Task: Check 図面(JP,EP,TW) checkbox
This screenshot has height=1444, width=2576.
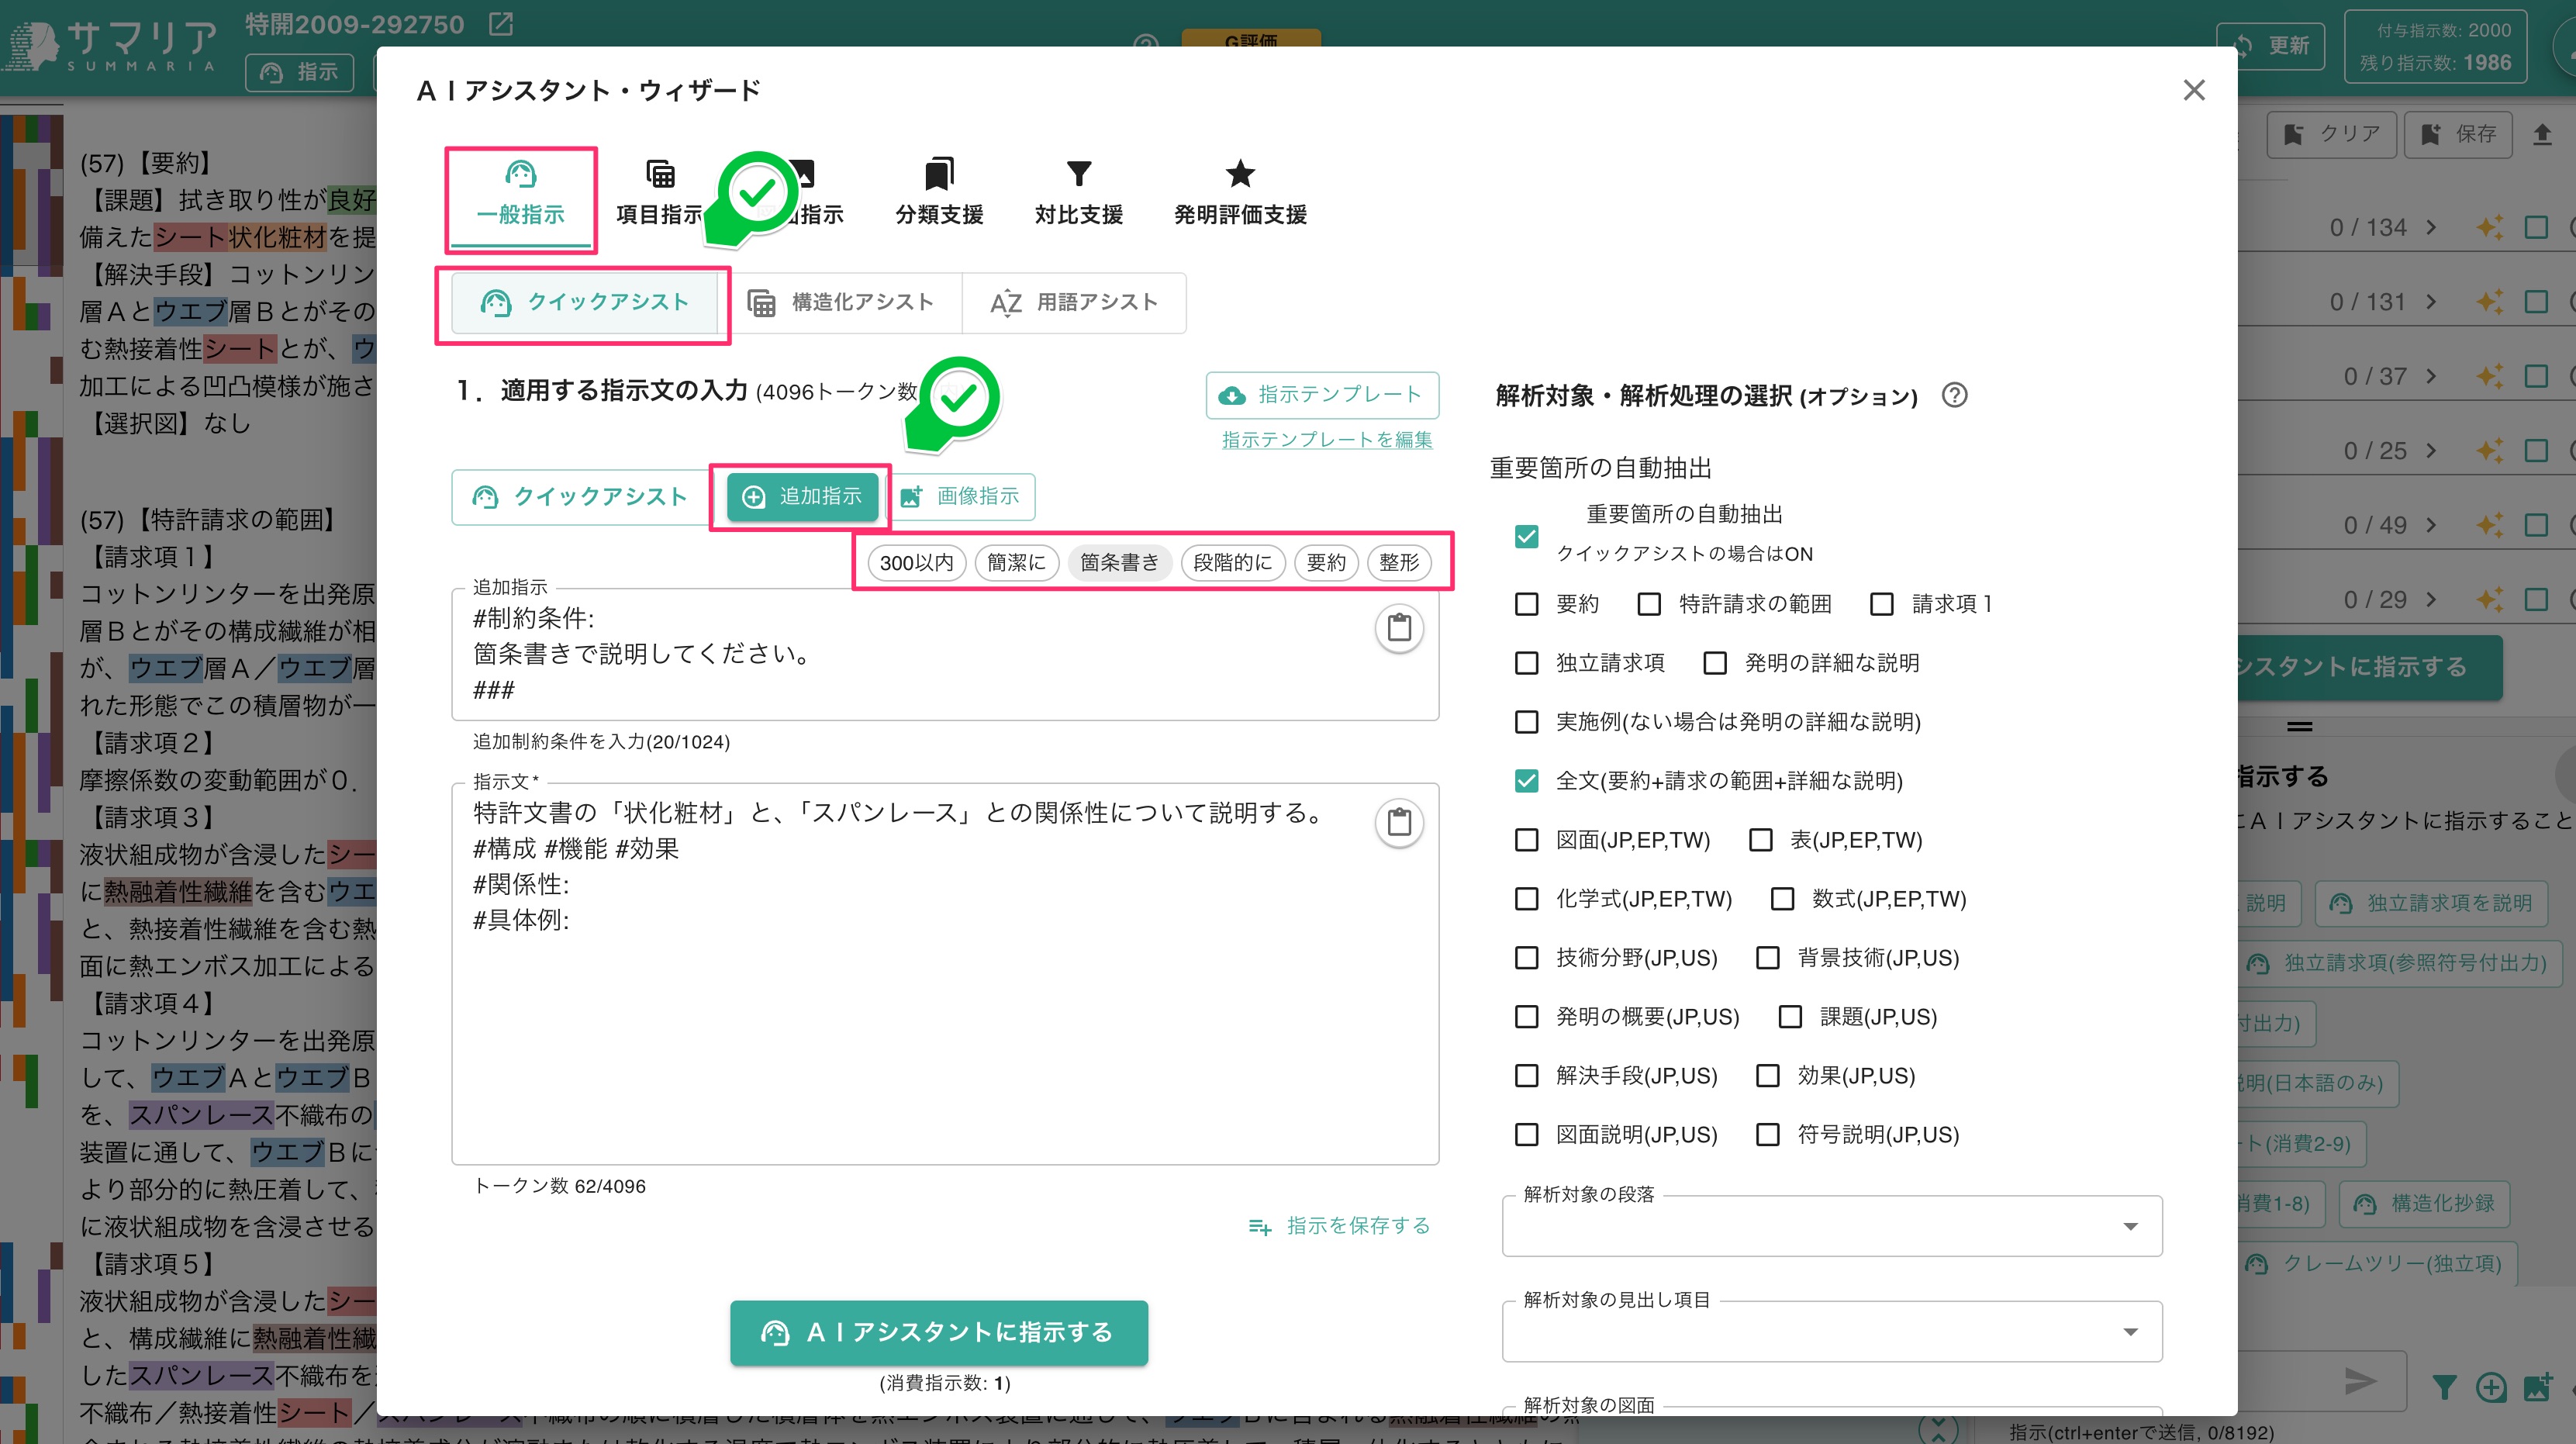Action: click(1526, 840)
